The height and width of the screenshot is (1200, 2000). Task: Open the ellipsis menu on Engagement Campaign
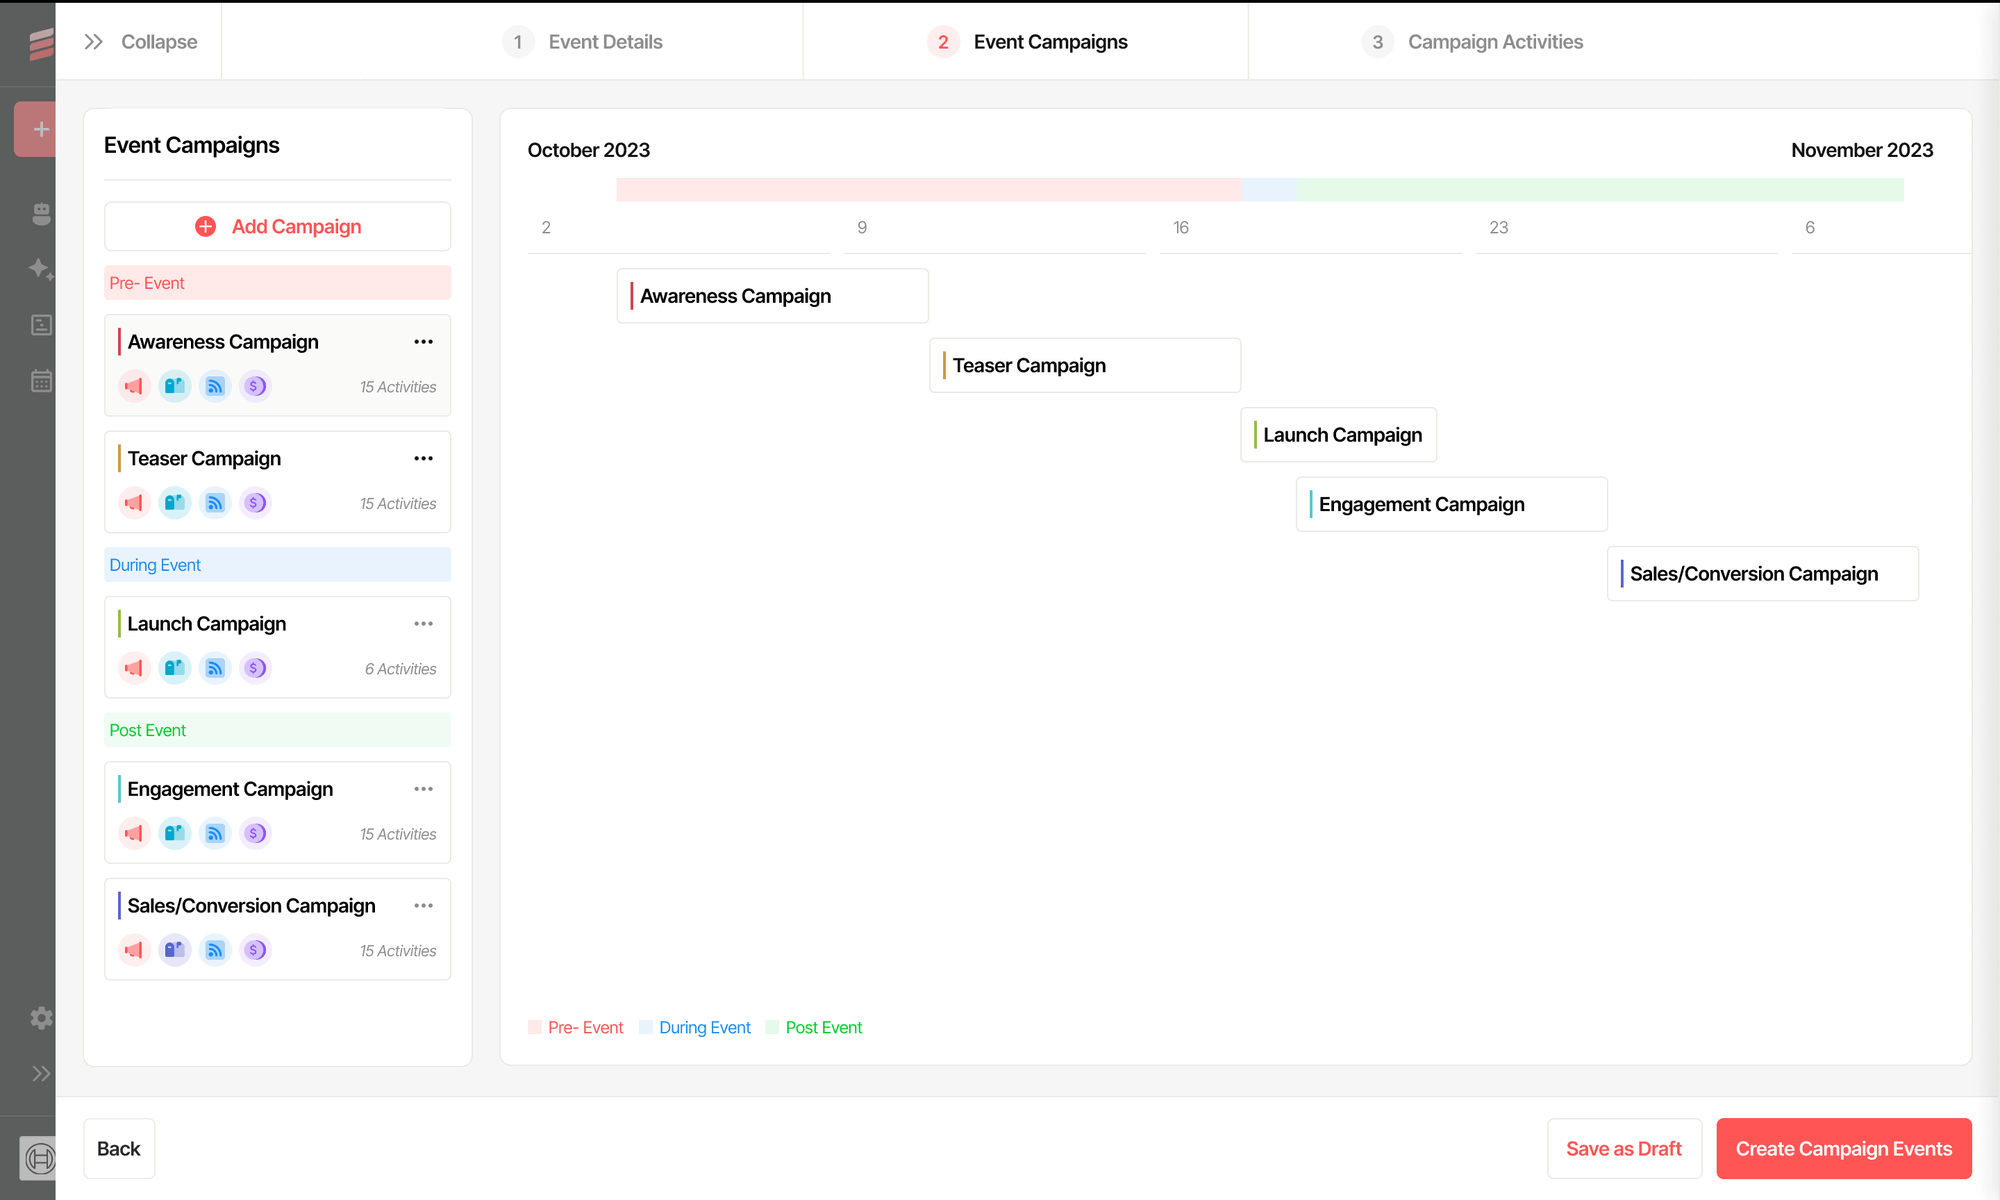pyautogui.click(x=423, y=788)
